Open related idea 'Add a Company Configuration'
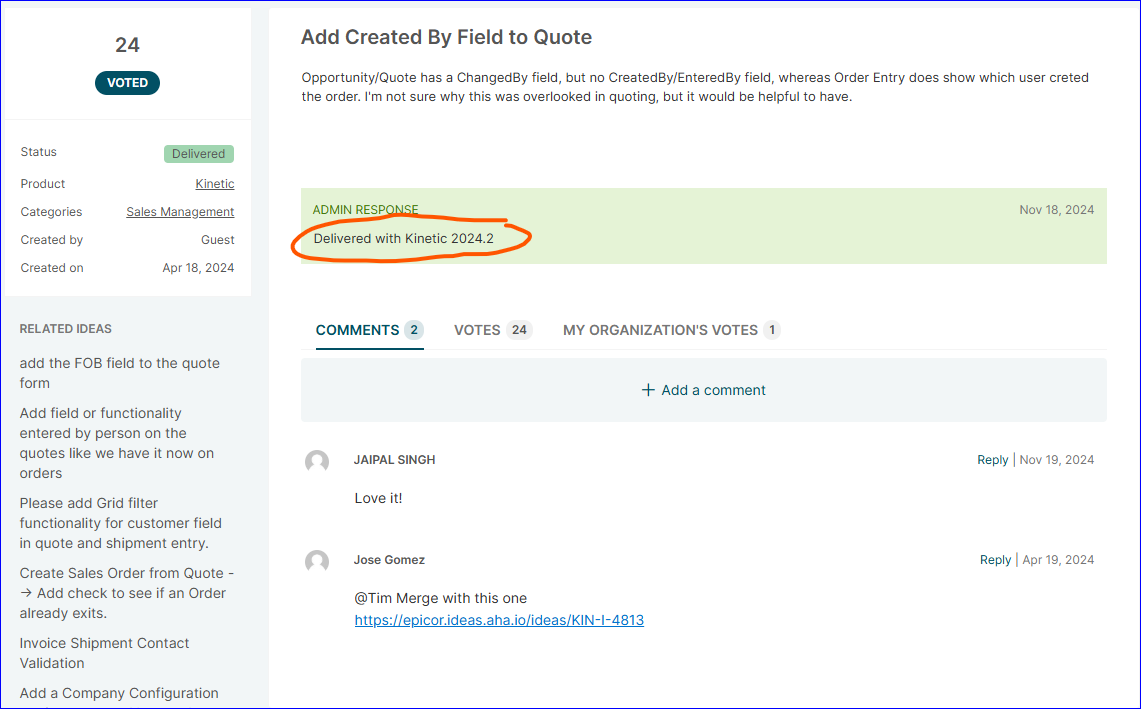The height and width of the screenshot is (709, 1141). [x=119, y=693]
